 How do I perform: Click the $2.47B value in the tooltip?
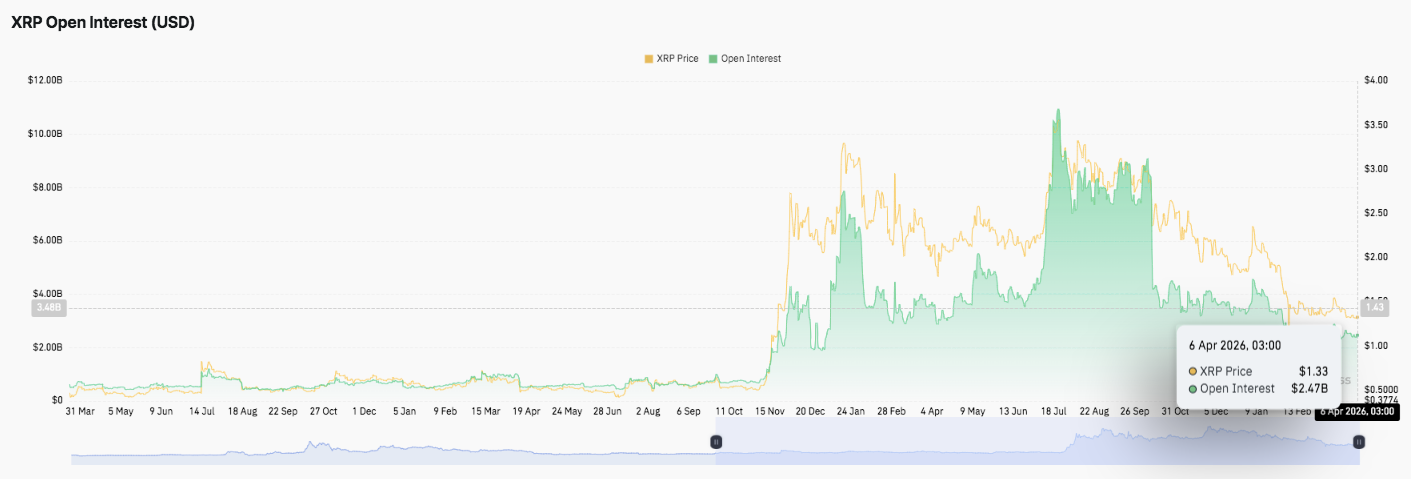pyautogui.click(x=1309, y=388)
